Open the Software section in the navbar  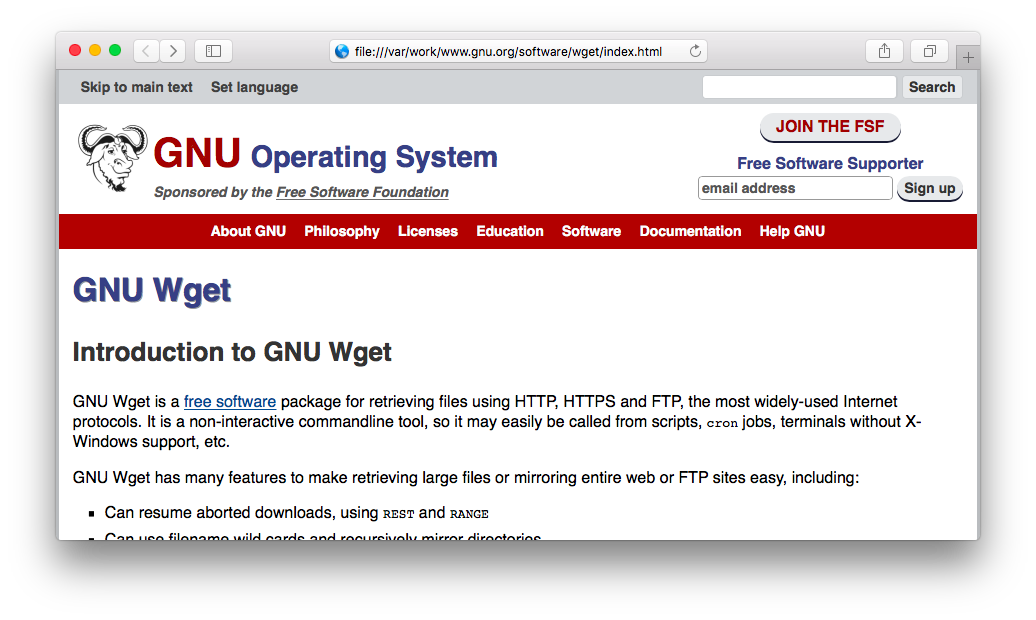(591, 231)
